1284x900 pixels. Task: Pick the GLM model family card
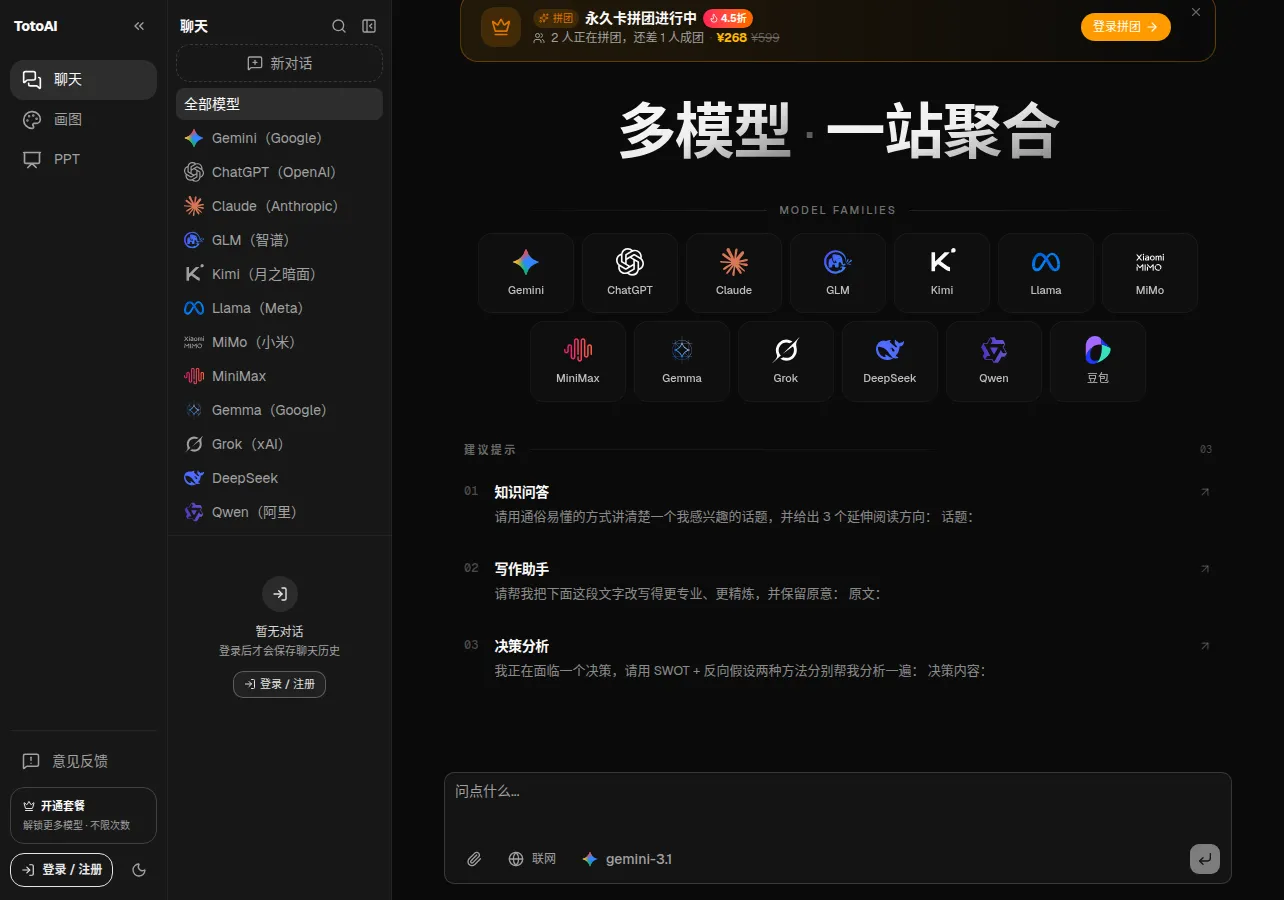pos(838,273)
